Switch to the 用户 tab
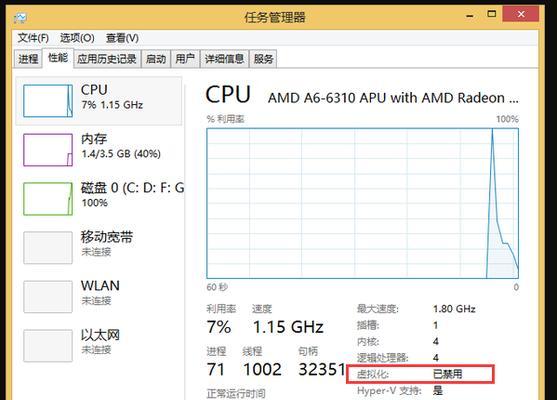Viewport: 557px width, 400px height. (185, 59)
